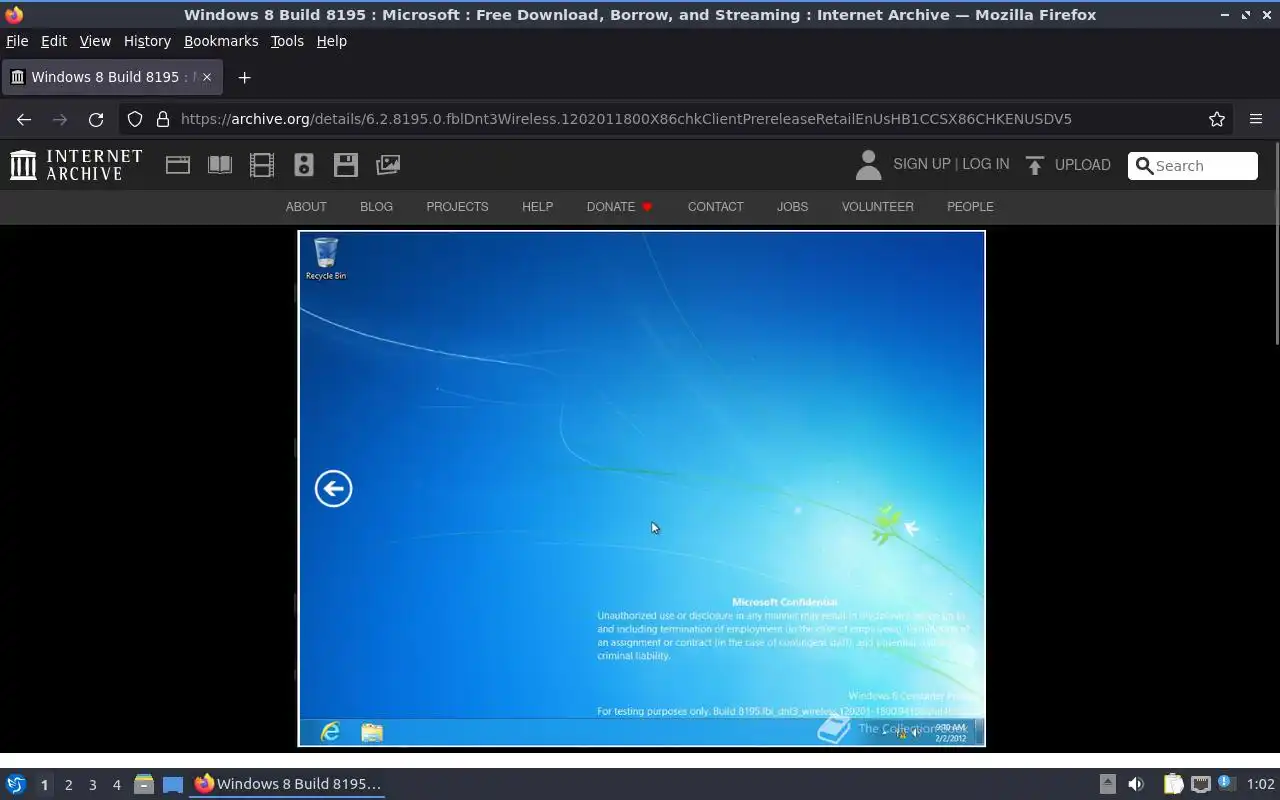Open the Video film-strip icon
This screenshot has height=800, width=1280.
pos(262,165)
